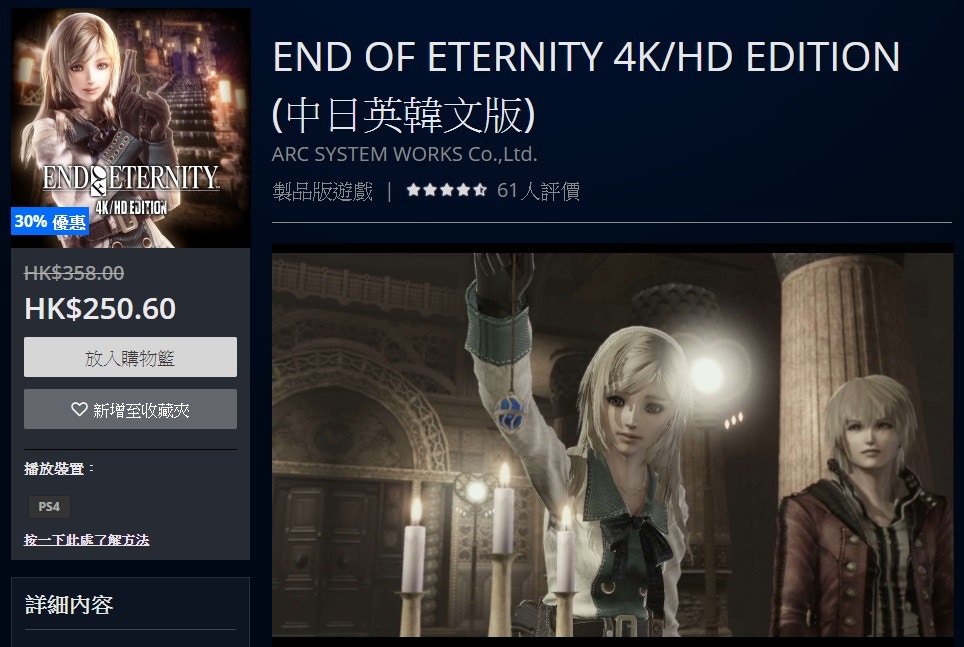The width and height of the screenshot is (964, 647).
Task: Click the star rating icons
Action: tap(447, 191)
